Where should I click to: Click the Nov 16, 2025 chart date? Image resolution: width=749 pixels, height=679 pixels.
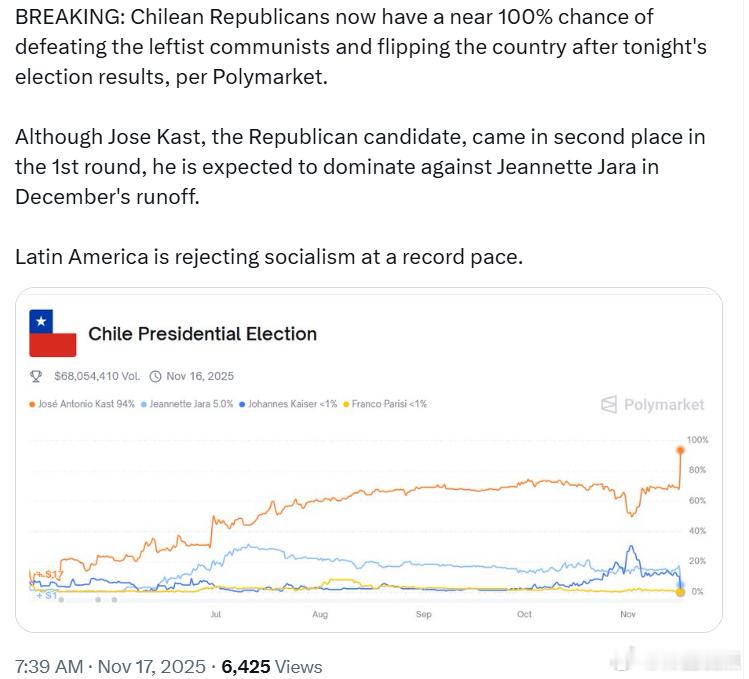(x=200, y=377)
